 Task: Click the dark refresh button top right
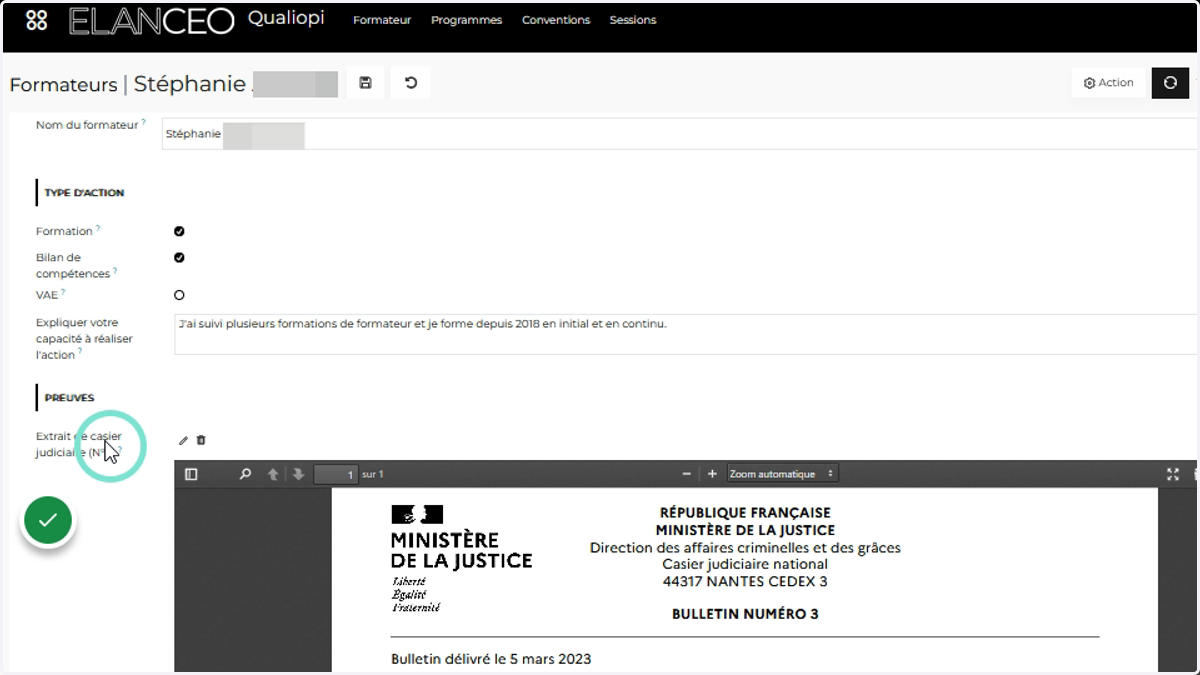pos(1170,83)
